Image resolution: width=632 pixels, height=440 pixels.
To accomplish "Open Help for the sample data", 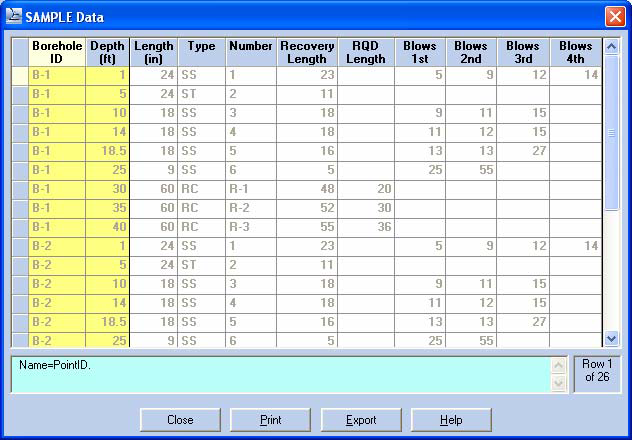I will tap(451, 420).
